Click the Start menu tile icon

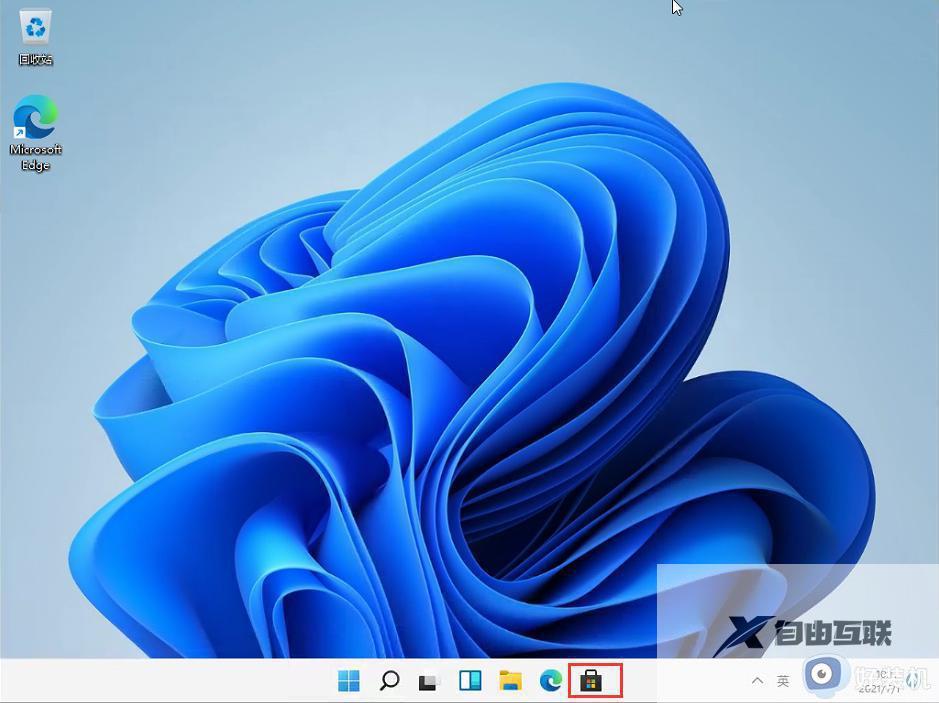pos(349,681)
